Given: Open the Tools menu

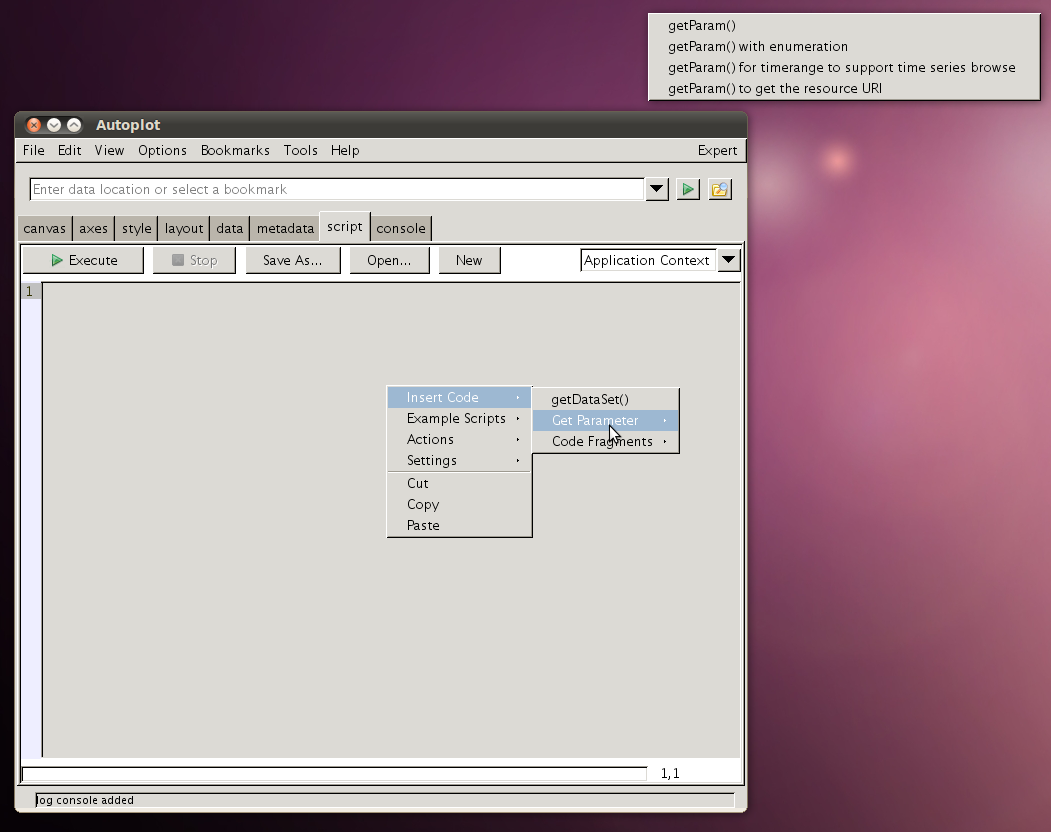Looking at the screenshot, I should pos(300,150).
